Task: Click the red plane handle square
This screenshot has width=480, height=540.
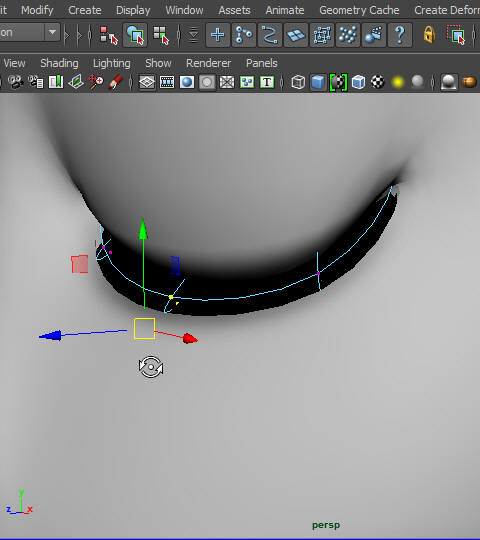Action: click(80, 264)
